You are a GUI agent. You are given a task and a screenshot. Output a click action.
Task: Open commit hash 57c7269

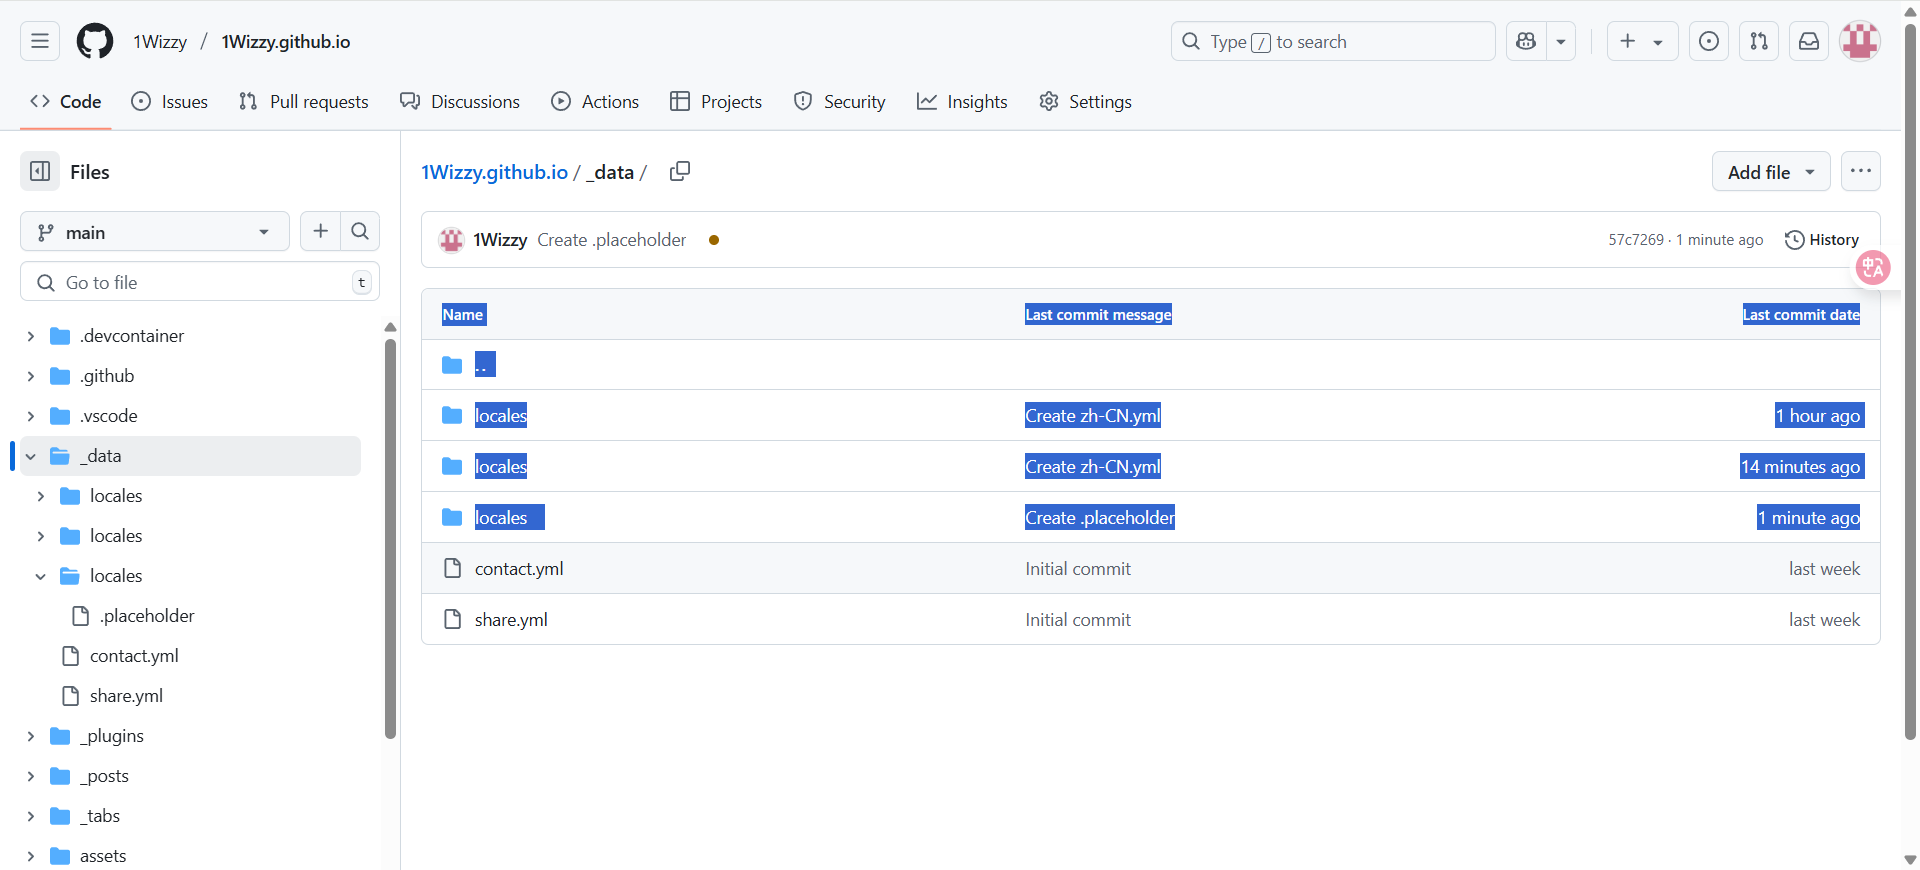click(x=1636, y=240)
